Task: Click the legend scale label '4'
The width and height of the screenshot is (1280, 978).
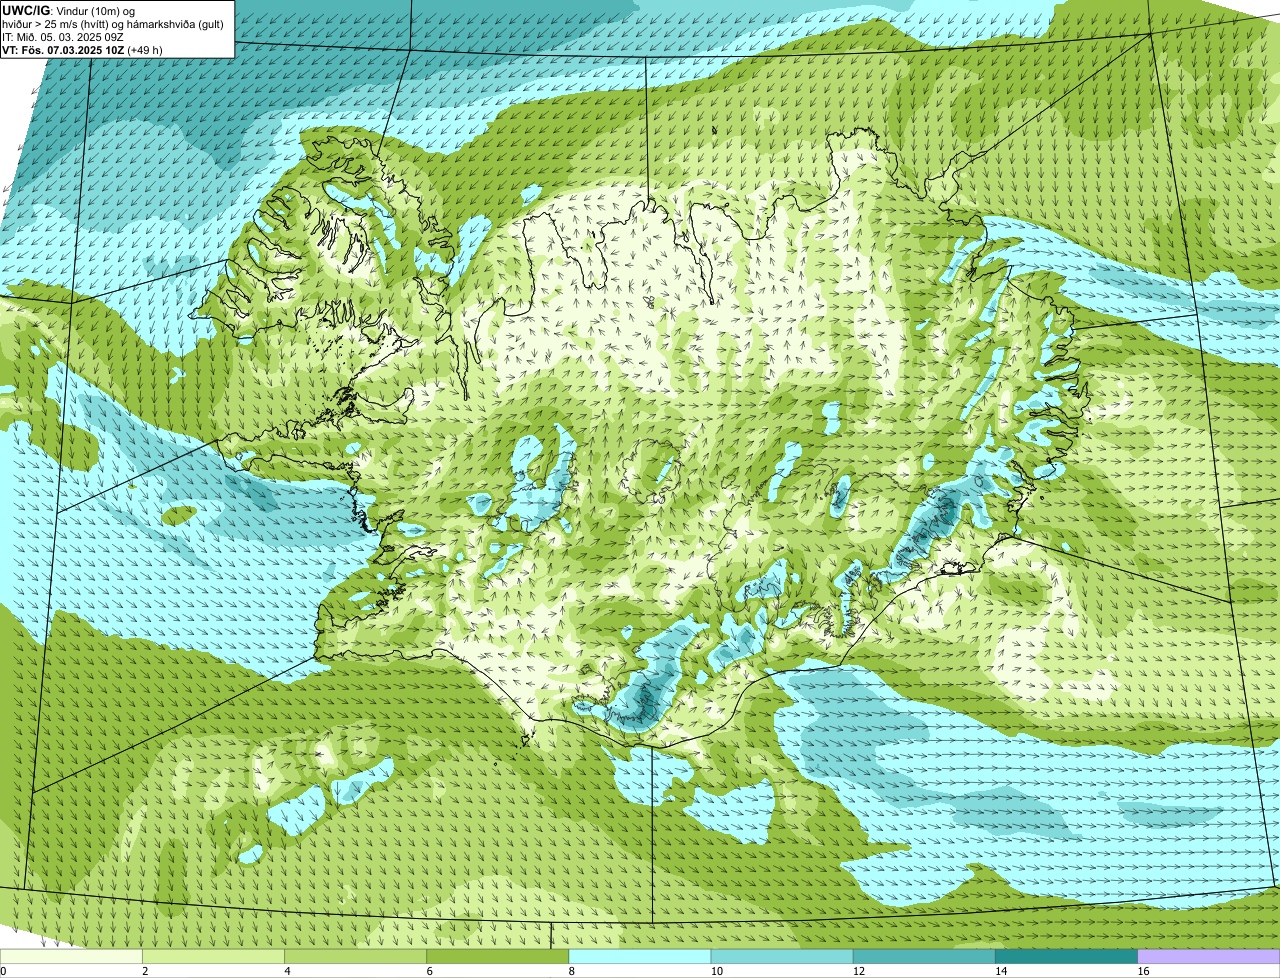Action: point(287,971)
